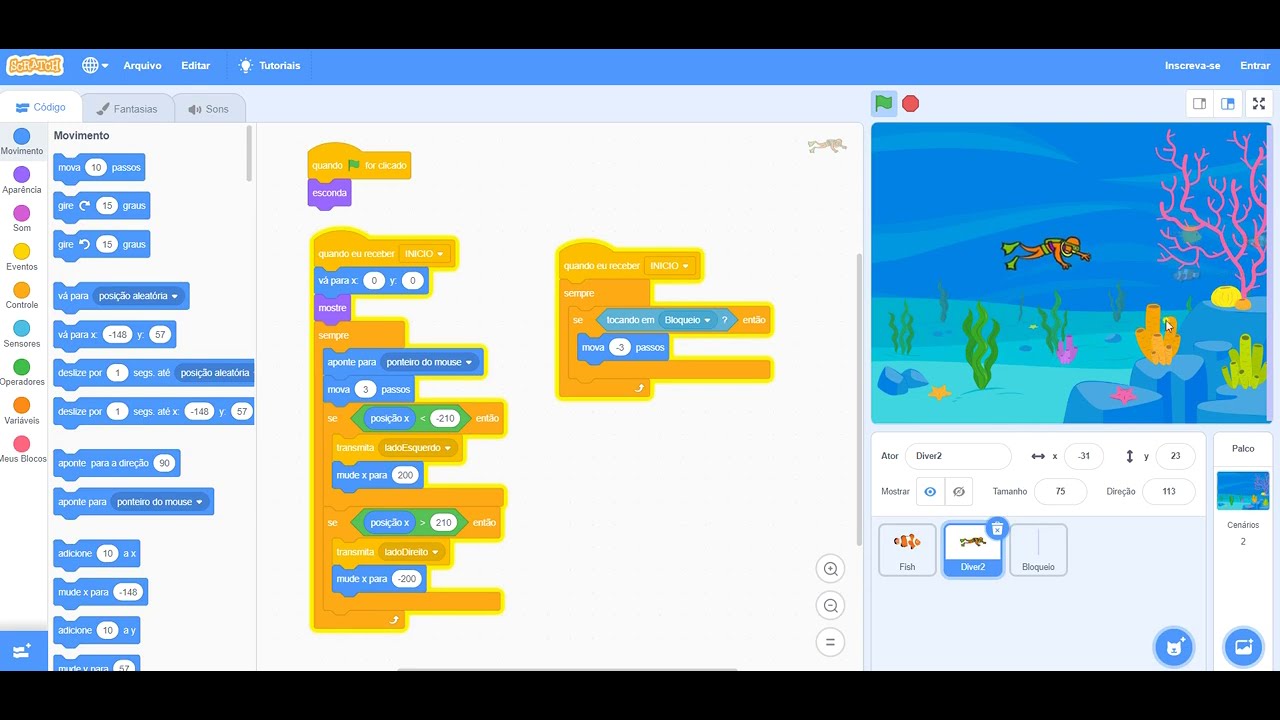Open the 'posição aleatória' dropdown in vá para block
This screenshot has width=1280, height=720.
[x=139, y=296]
